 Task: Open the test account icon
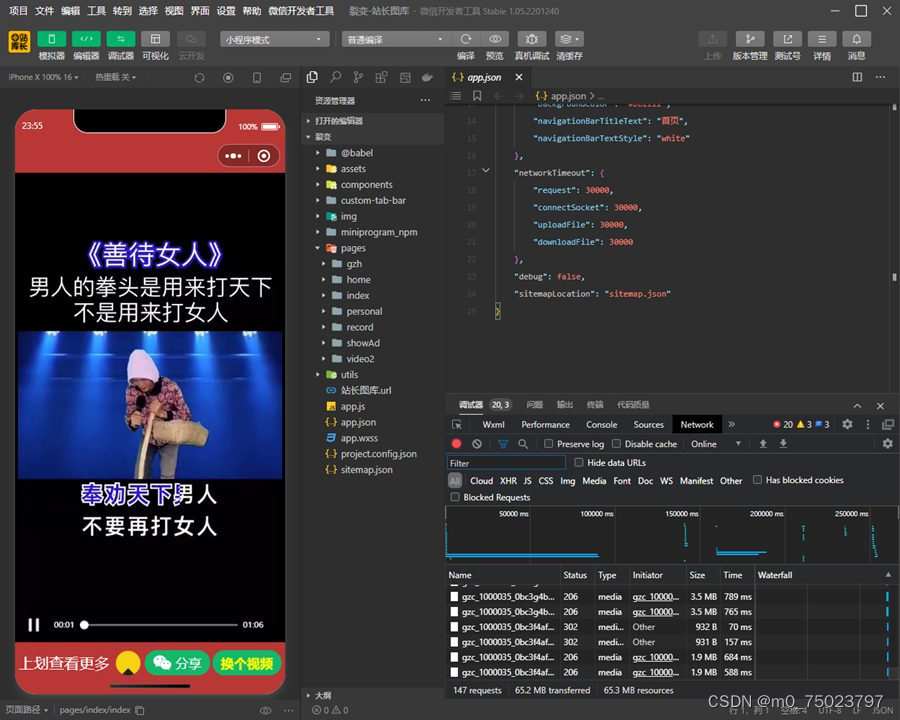pos(788,39)
